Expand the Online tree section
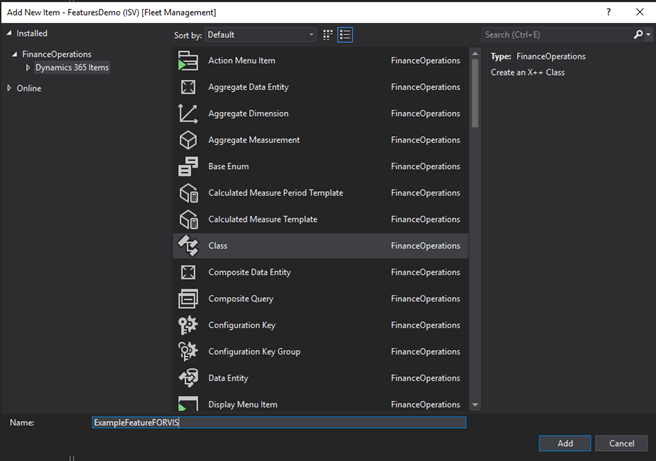Image resolution: width=656 pixels, height=461 pixels. pos(10,88)
